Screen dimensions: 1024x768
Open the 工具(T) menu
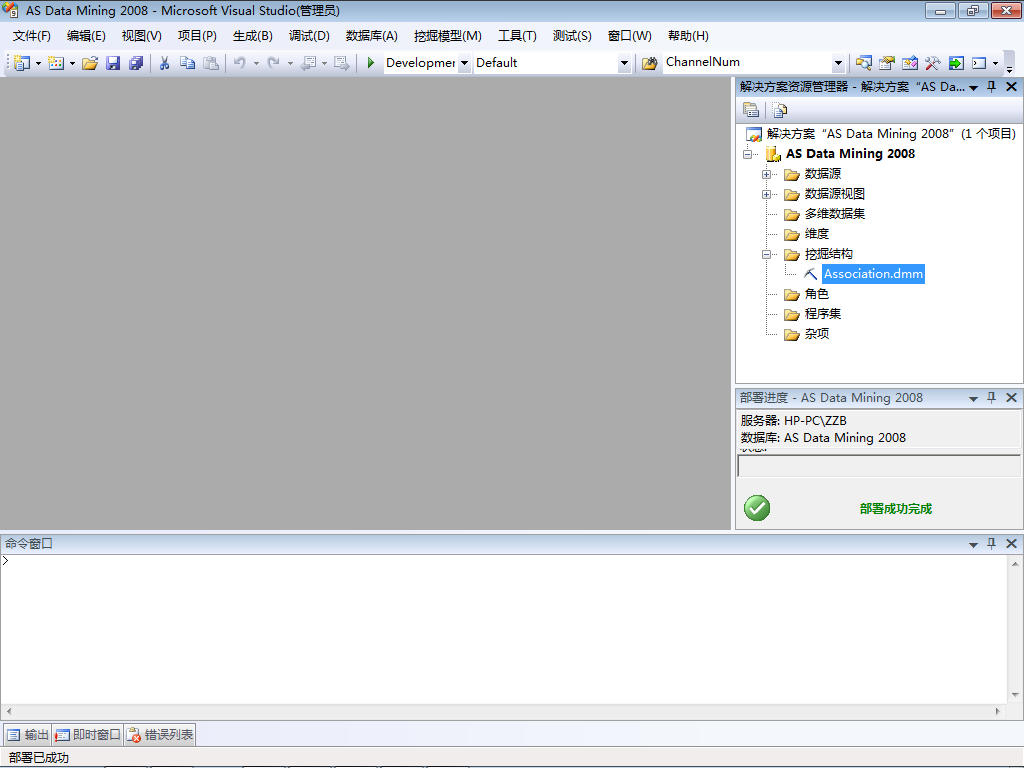click(x=517, y=36)
